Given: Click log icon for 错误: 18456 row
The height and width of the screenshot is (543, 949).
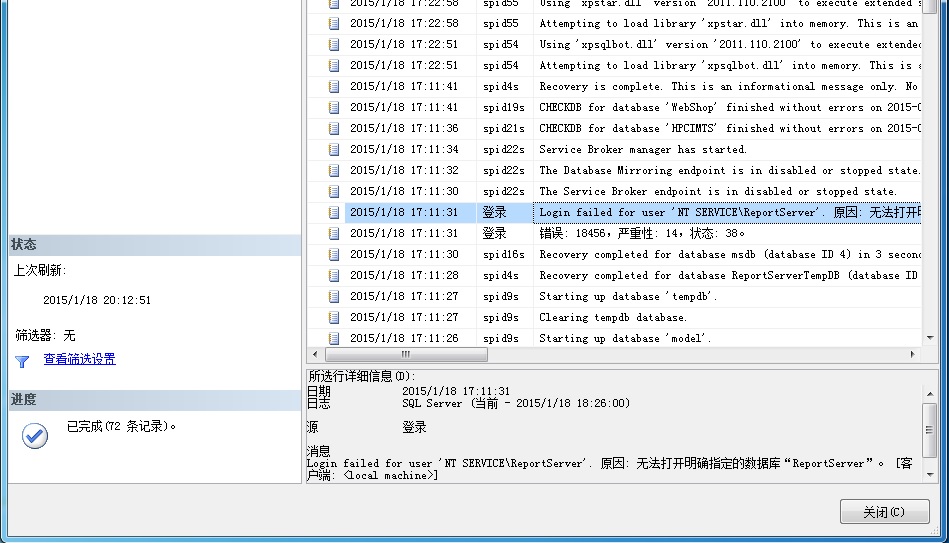Looking at the screenshot, I should (333, 234).
